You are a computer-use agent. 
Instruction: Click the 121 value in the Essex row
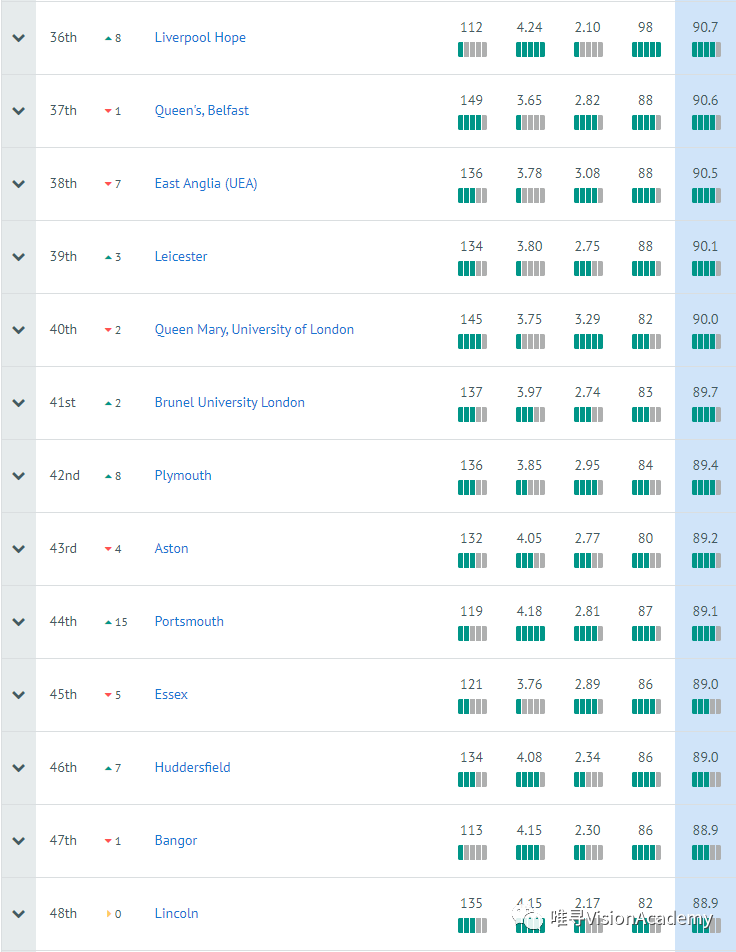pos(471,684)
